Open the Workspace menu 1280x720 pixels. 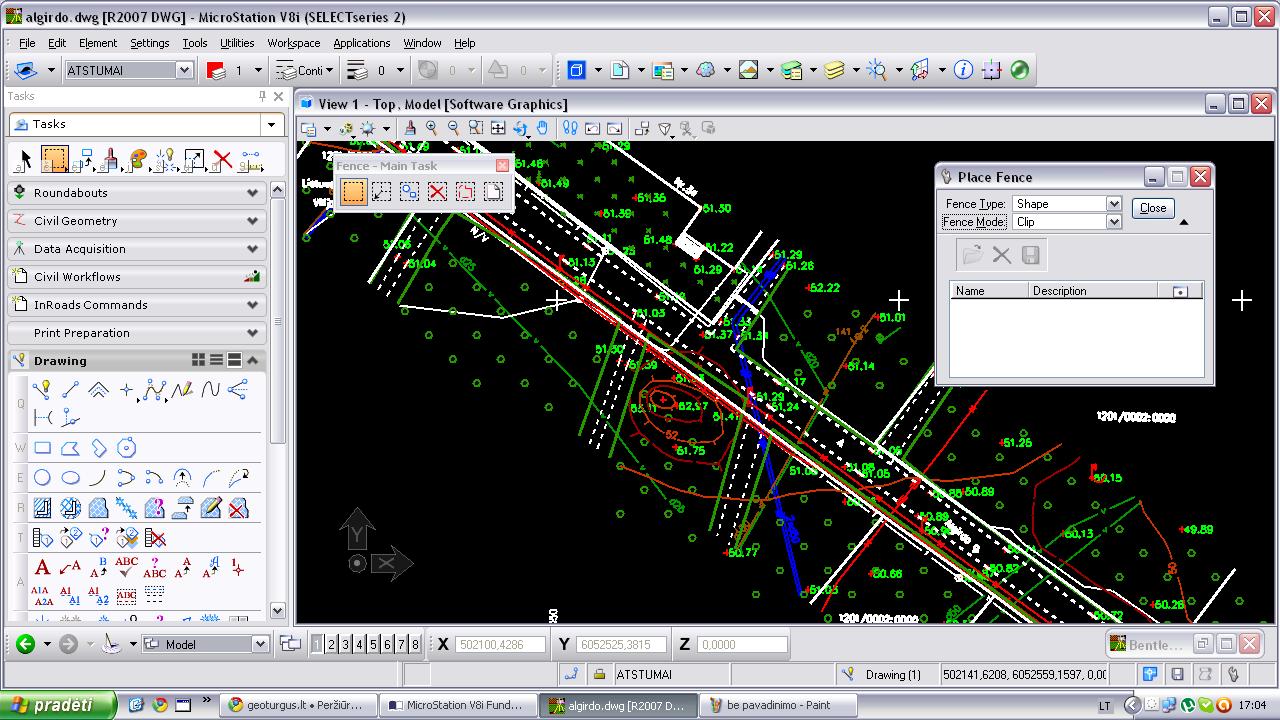[x=293, y=43]
